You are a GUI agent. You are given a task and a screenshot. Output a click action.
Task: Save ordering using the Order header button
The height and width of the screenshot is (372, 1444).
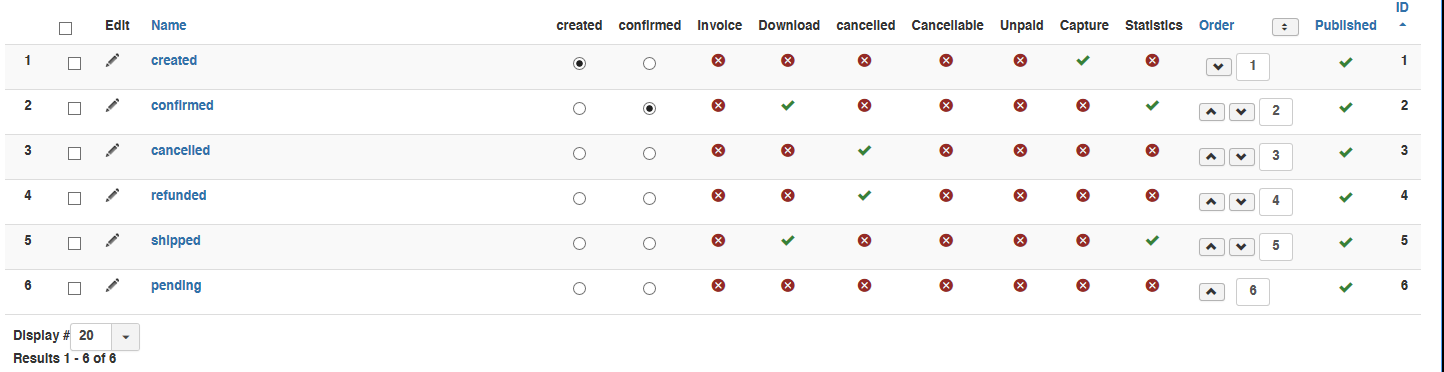pos(1285,26)
